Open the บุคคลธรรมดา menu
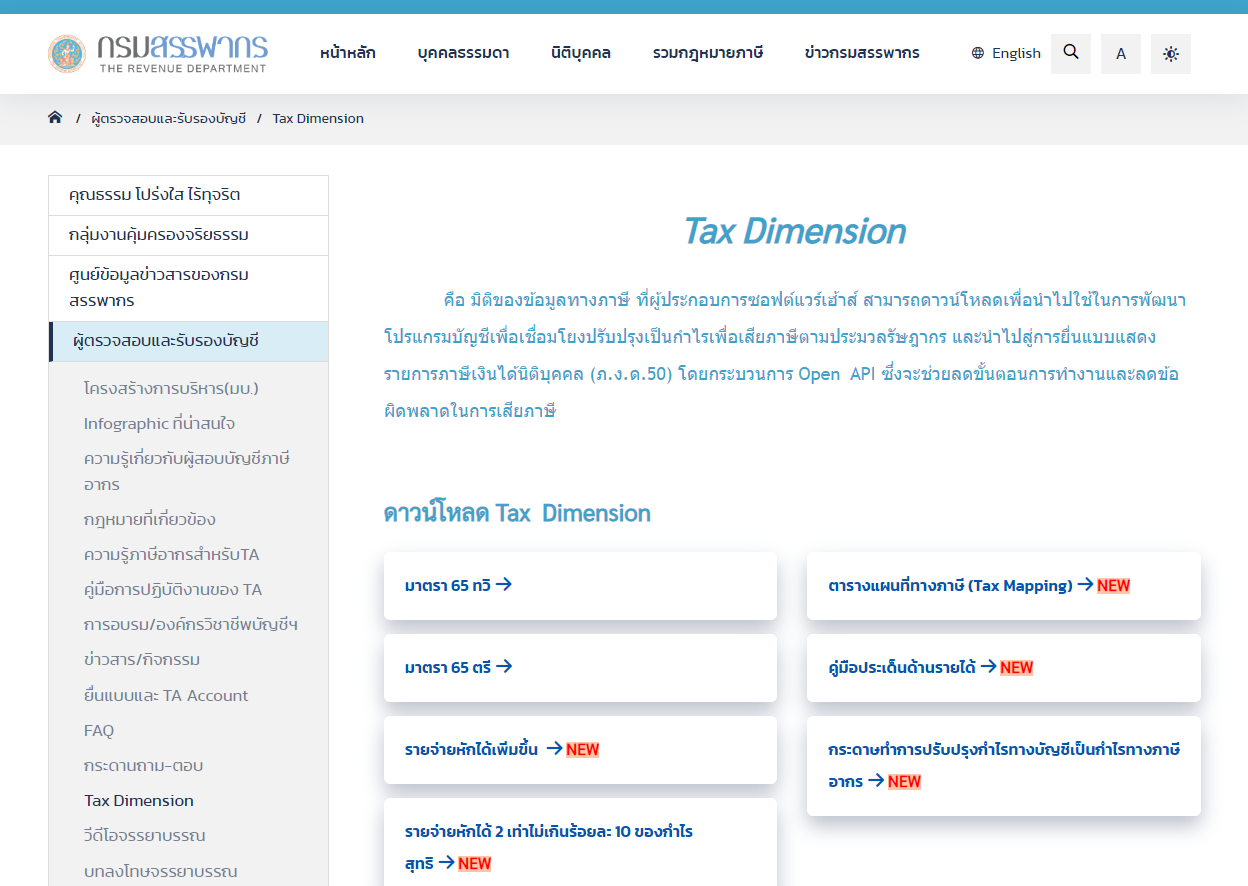Image resolution: width=1248 pixels, height=886 pixels. [x=463, y=53]
